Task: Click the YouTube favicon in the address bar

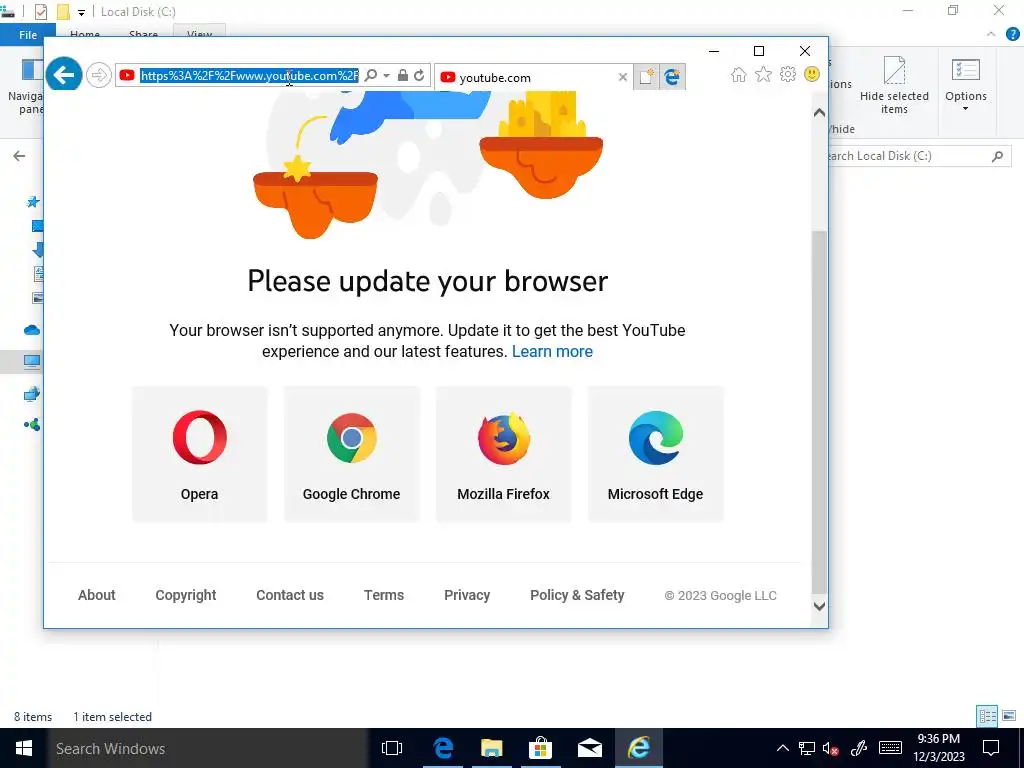Action: point(127,76)
